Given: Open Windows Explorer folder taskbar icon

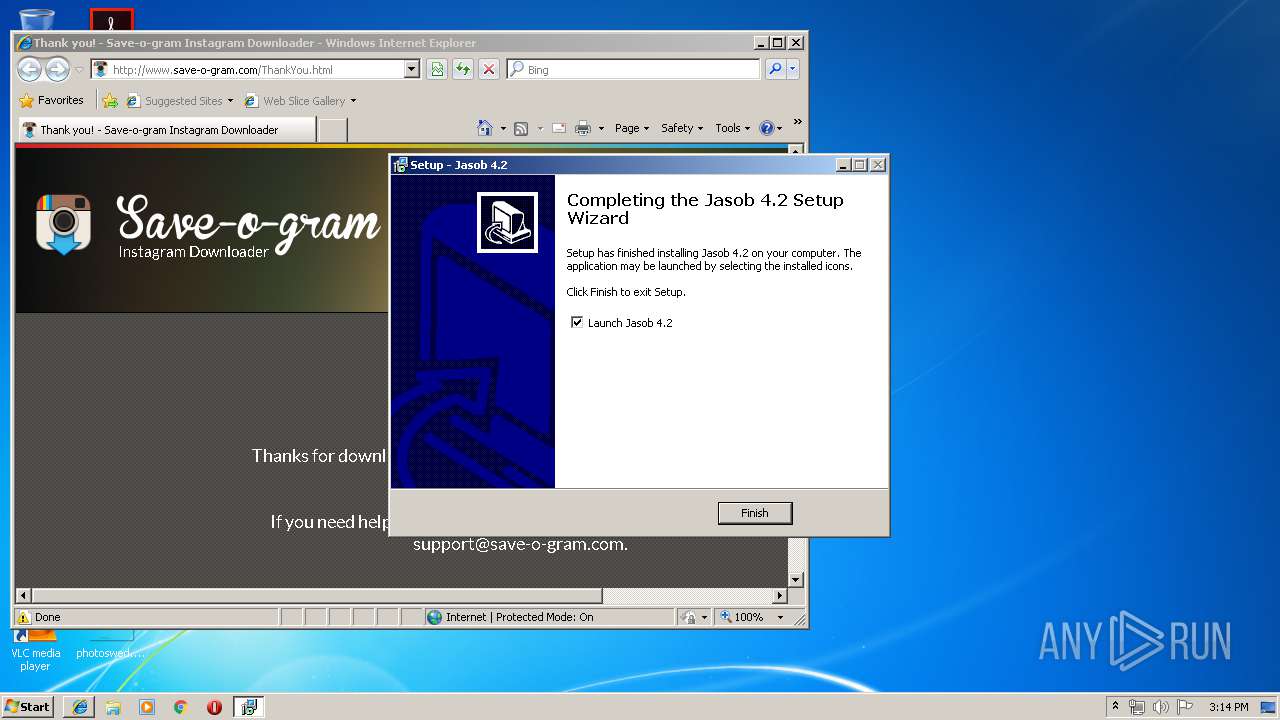Looking at the screenshot, I should coord(113,707).
